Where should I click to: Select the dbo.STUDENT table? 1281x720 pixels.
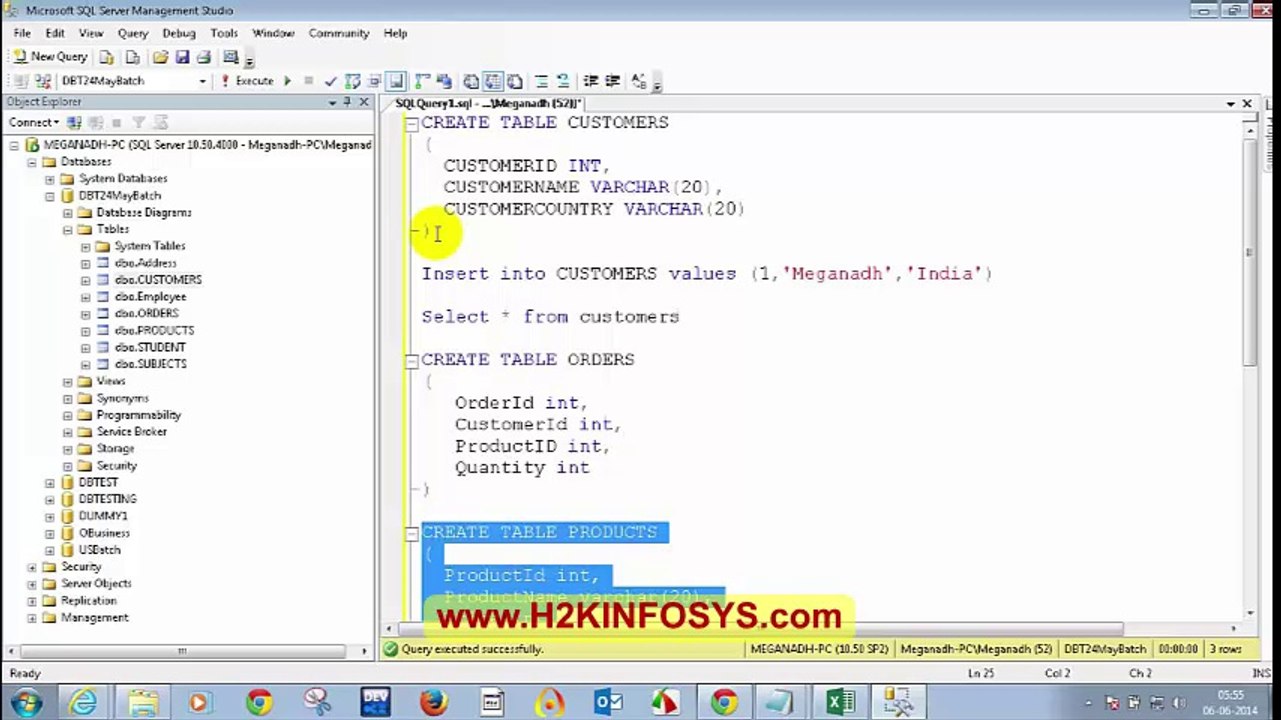(x=150, y=348)
